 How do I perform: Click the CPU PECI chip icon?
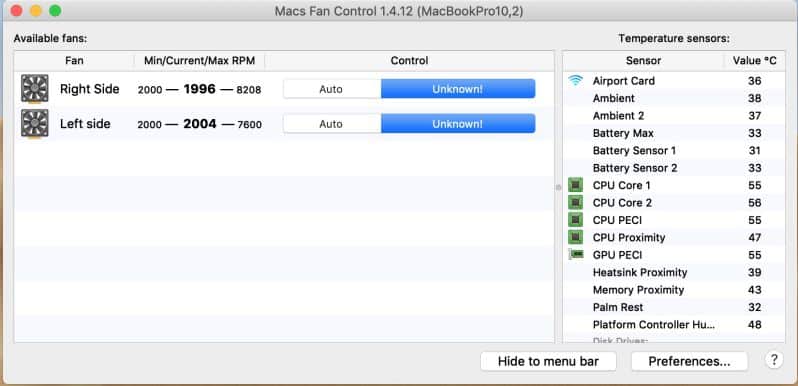tap(576, 219)
